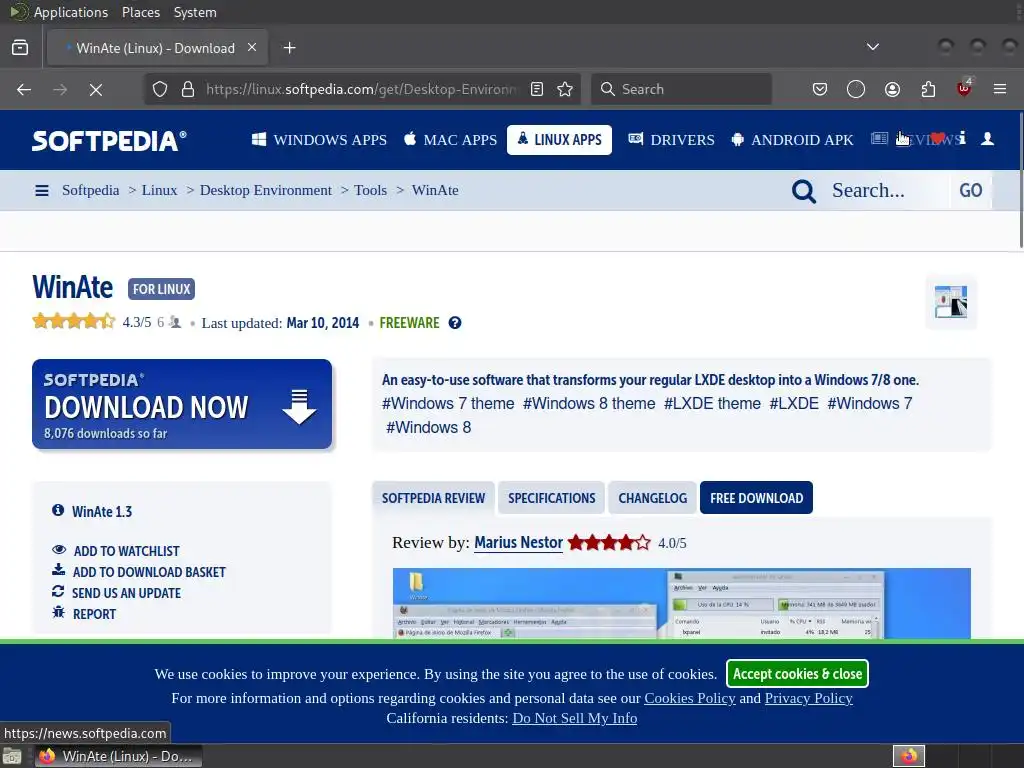Click the red heart icon in navbar
This screenshot has width=1024, height=768.
coord(938,138)
